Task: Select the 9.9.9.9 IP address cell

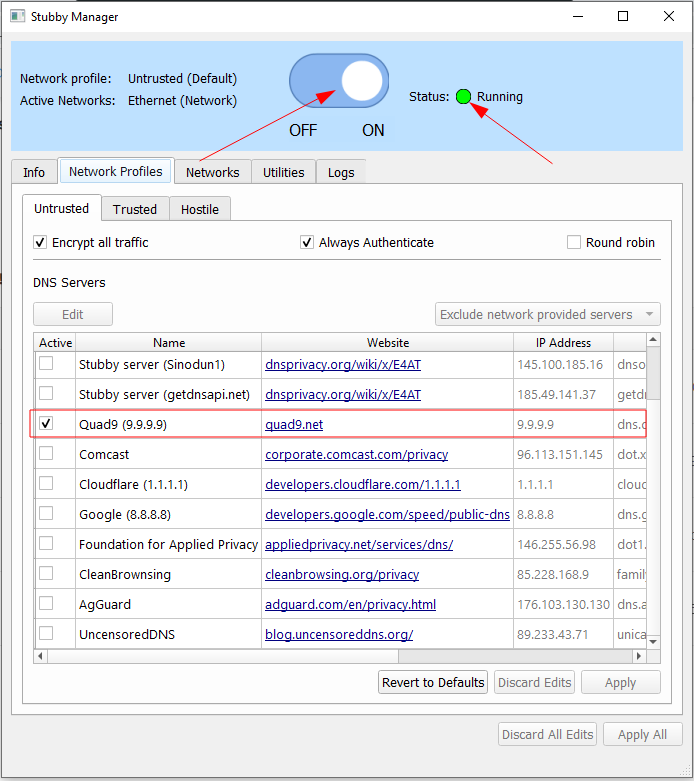Action: [563, 424]
